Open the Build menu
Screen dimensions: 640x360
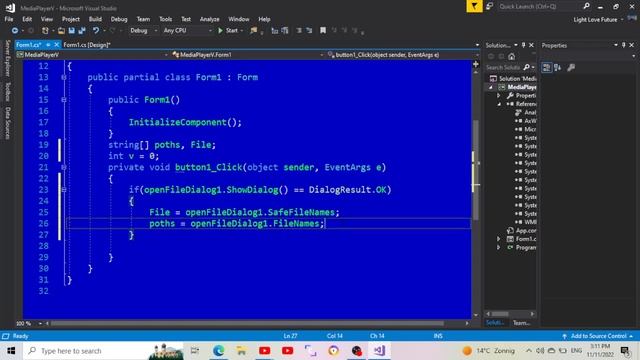point(95,19)
